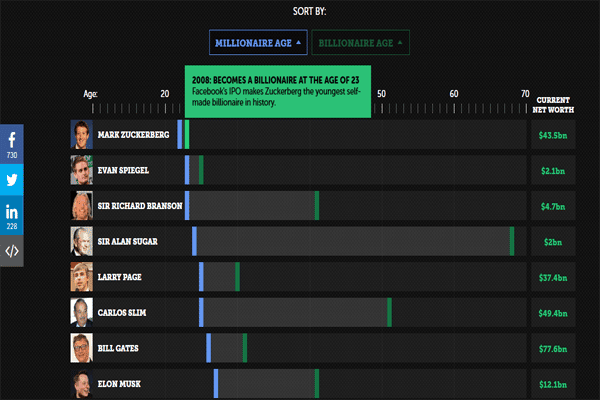Open Sir Richard Branson's photo
This screenshot has width=600, height=400.
tap(81, 206)
